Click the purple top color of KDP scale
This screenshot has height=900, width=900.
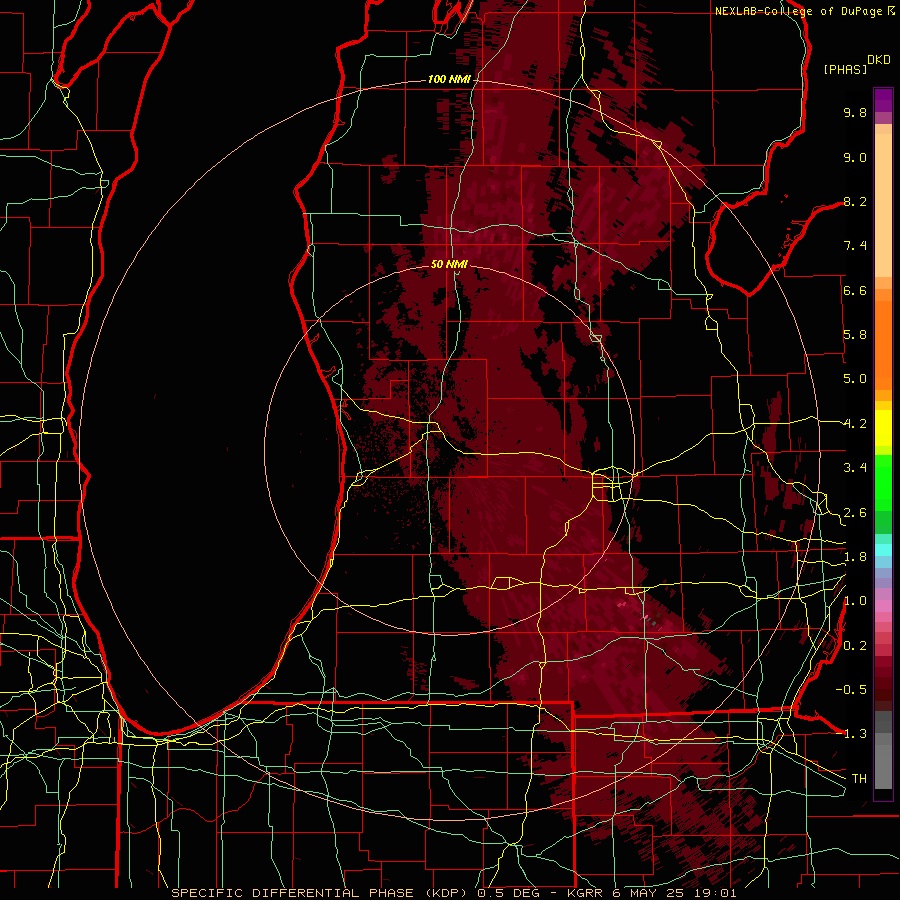coord(883,100)
